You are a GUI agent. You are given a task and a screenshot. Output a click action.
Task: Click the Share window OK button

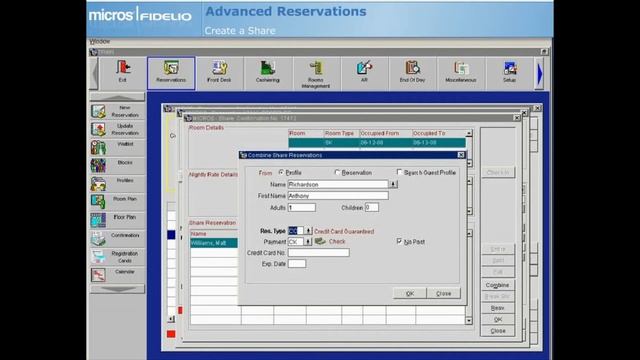tap(498, 320)
